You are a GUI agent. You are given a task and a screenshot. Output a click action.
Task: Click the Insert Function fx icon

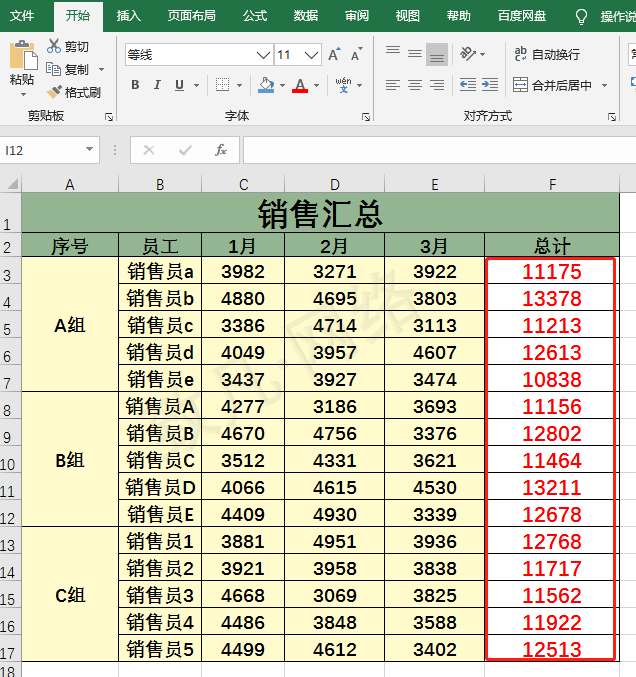pos(221,150)
